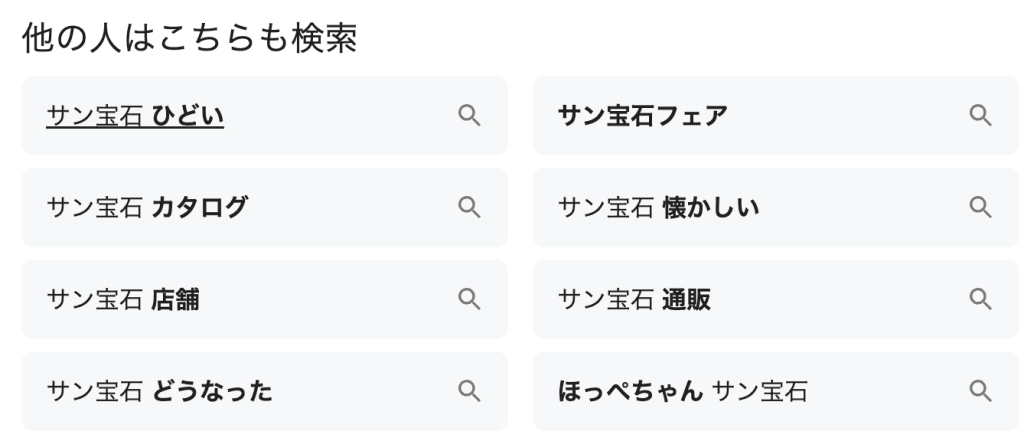The height and width of the screenshot is (441, 1024).
Task: Choose ほっぺちゃん サン宝石 related query
Action: [682, 391]
